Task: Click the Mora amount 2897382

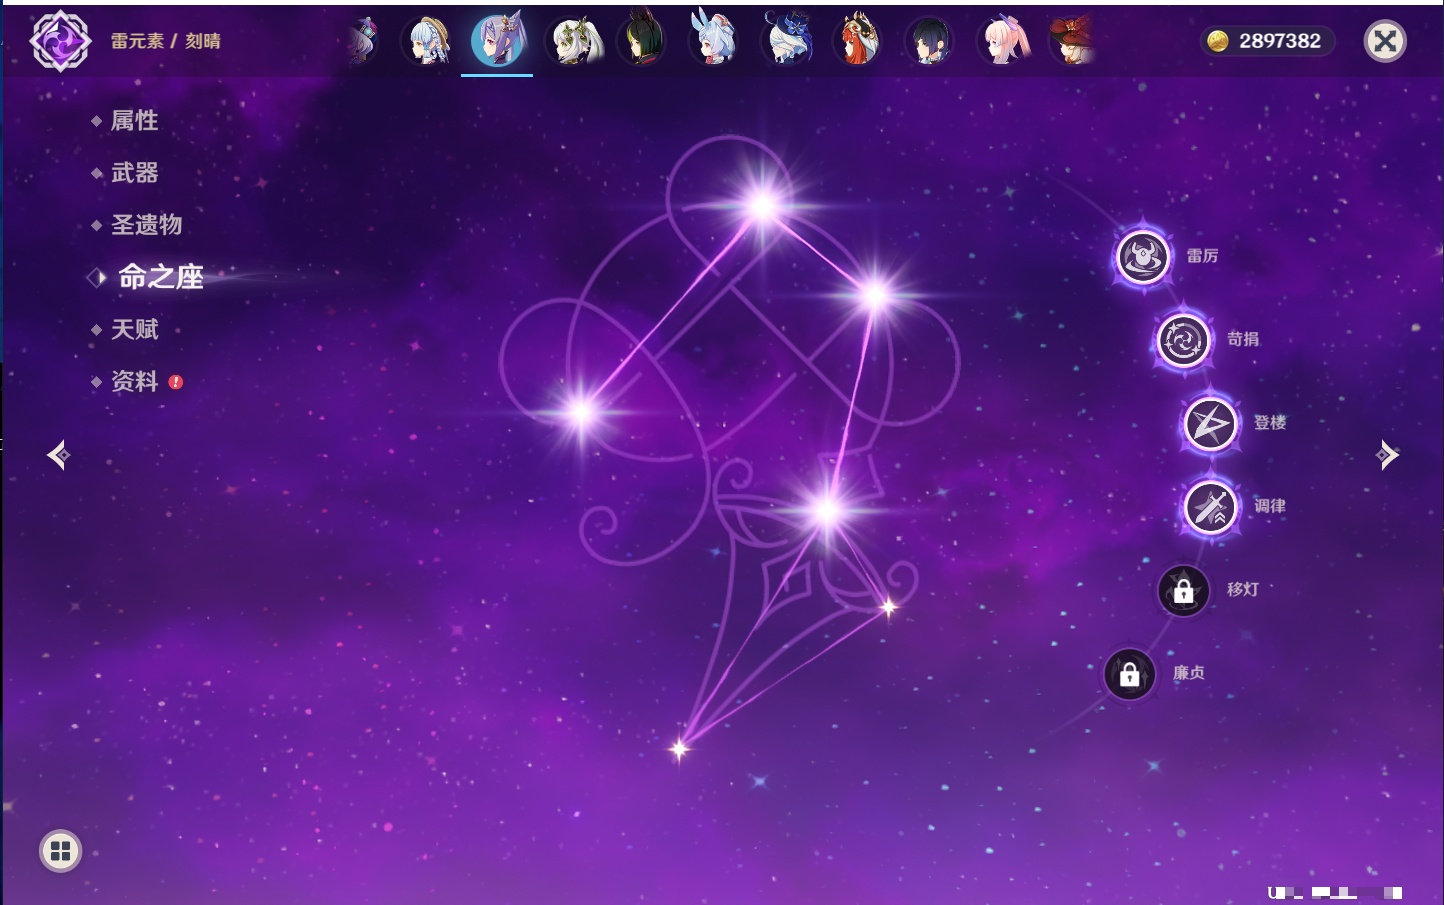Action: click(x=1280, y=41)
